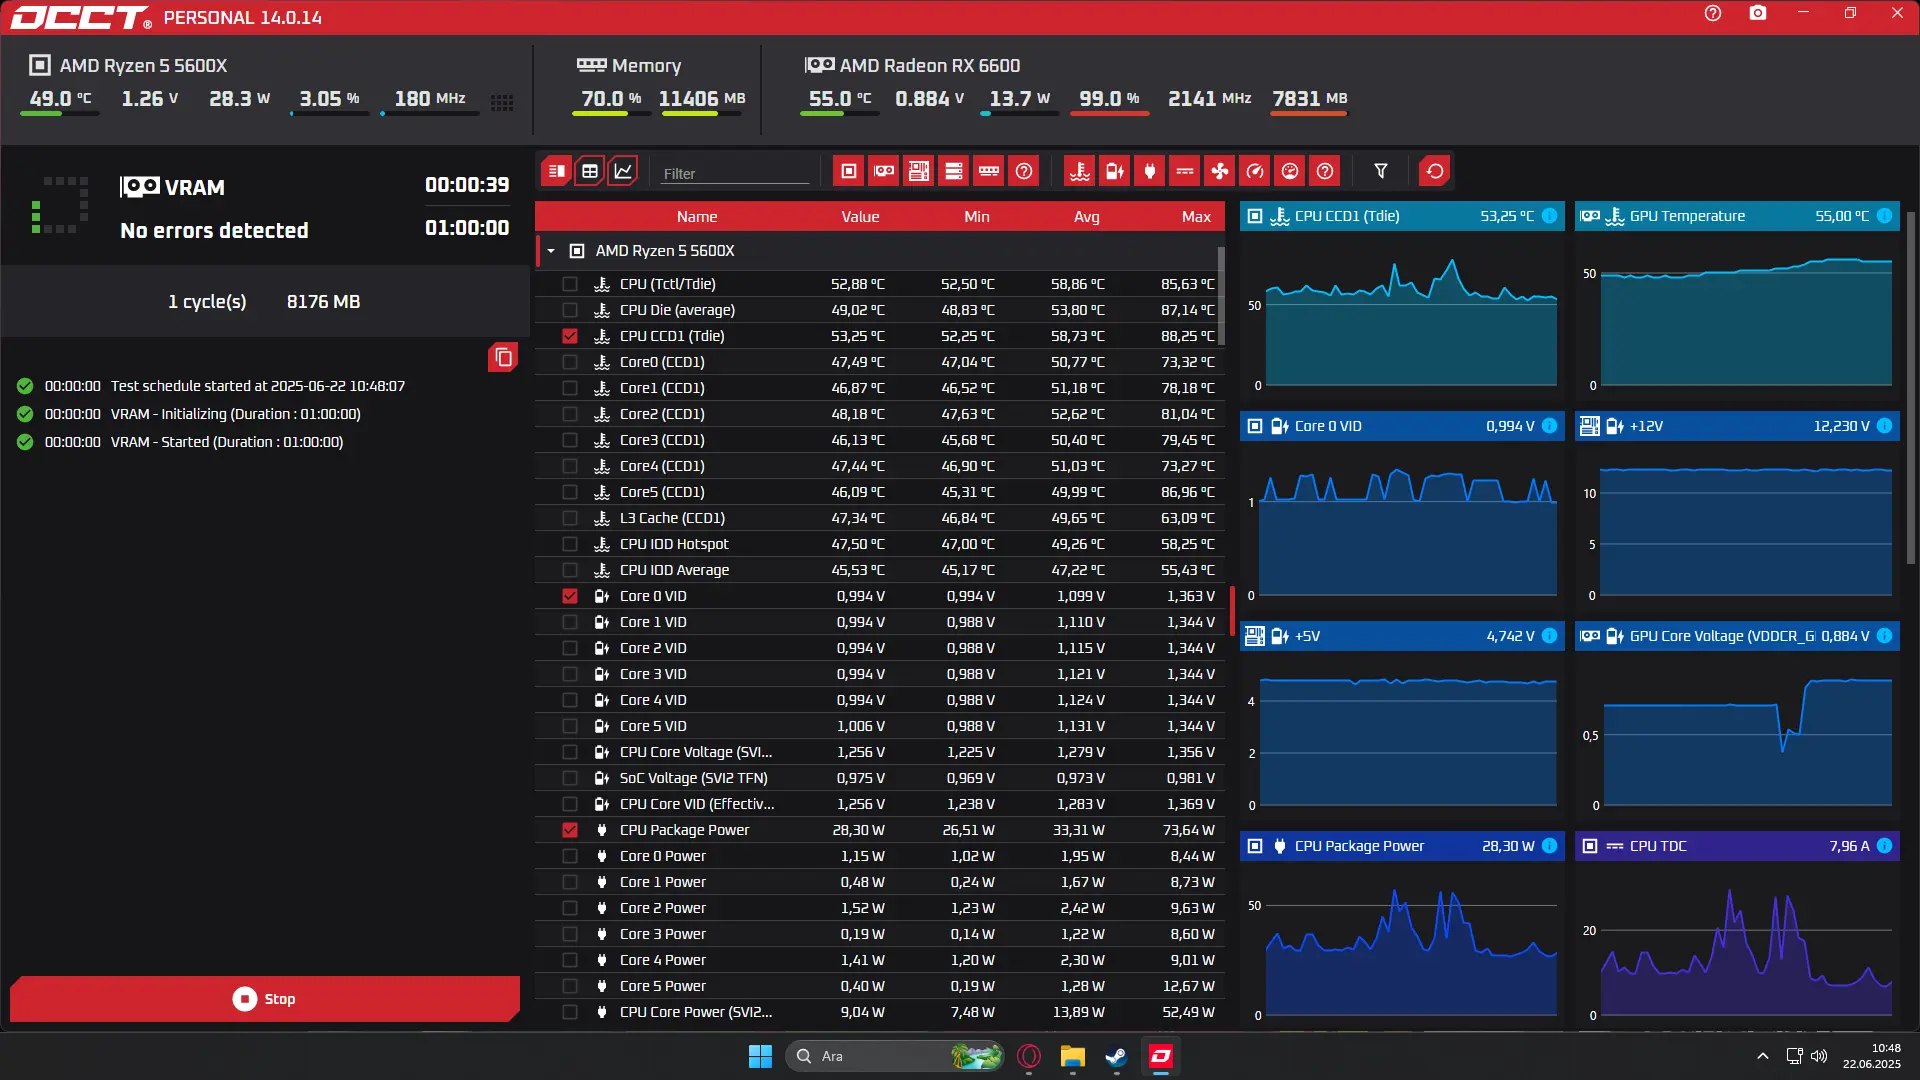Show info for CPU CCD1 (Tdie) graph
Image resolution: width=1920 pixels, height=1080 pixels.
(1549, 216)
